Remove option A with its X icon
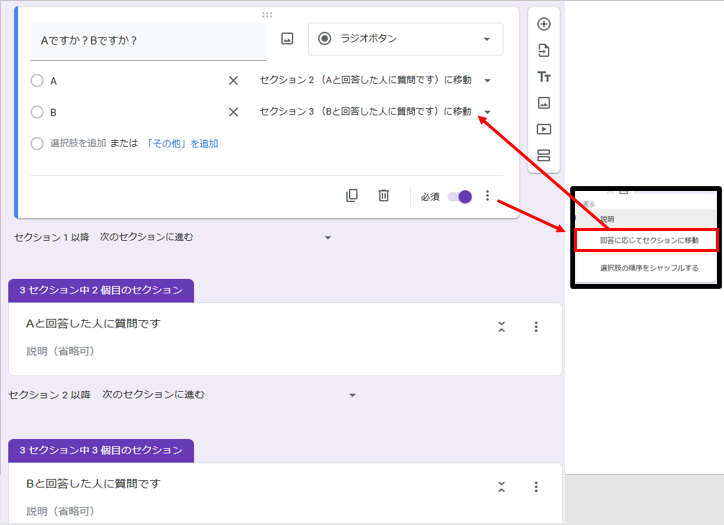 pyautogui.click(x=233, y=81)
